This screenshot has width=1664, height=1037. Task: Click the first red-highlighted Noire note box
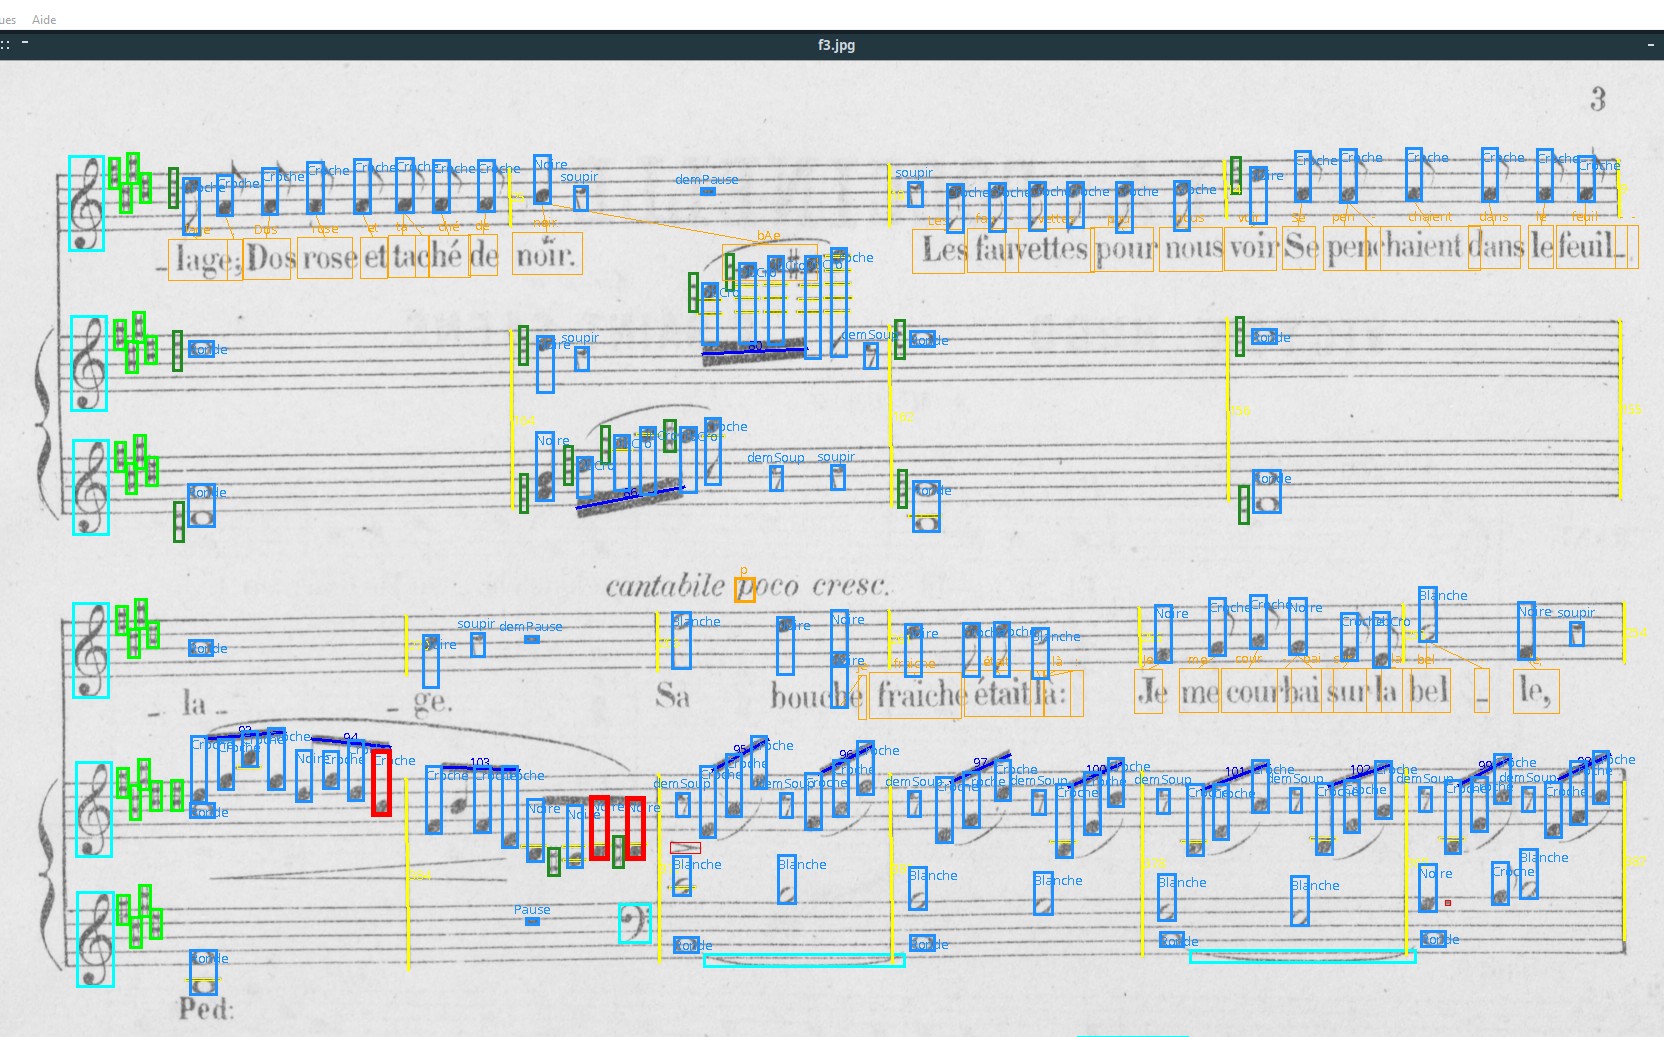[599, 828]
